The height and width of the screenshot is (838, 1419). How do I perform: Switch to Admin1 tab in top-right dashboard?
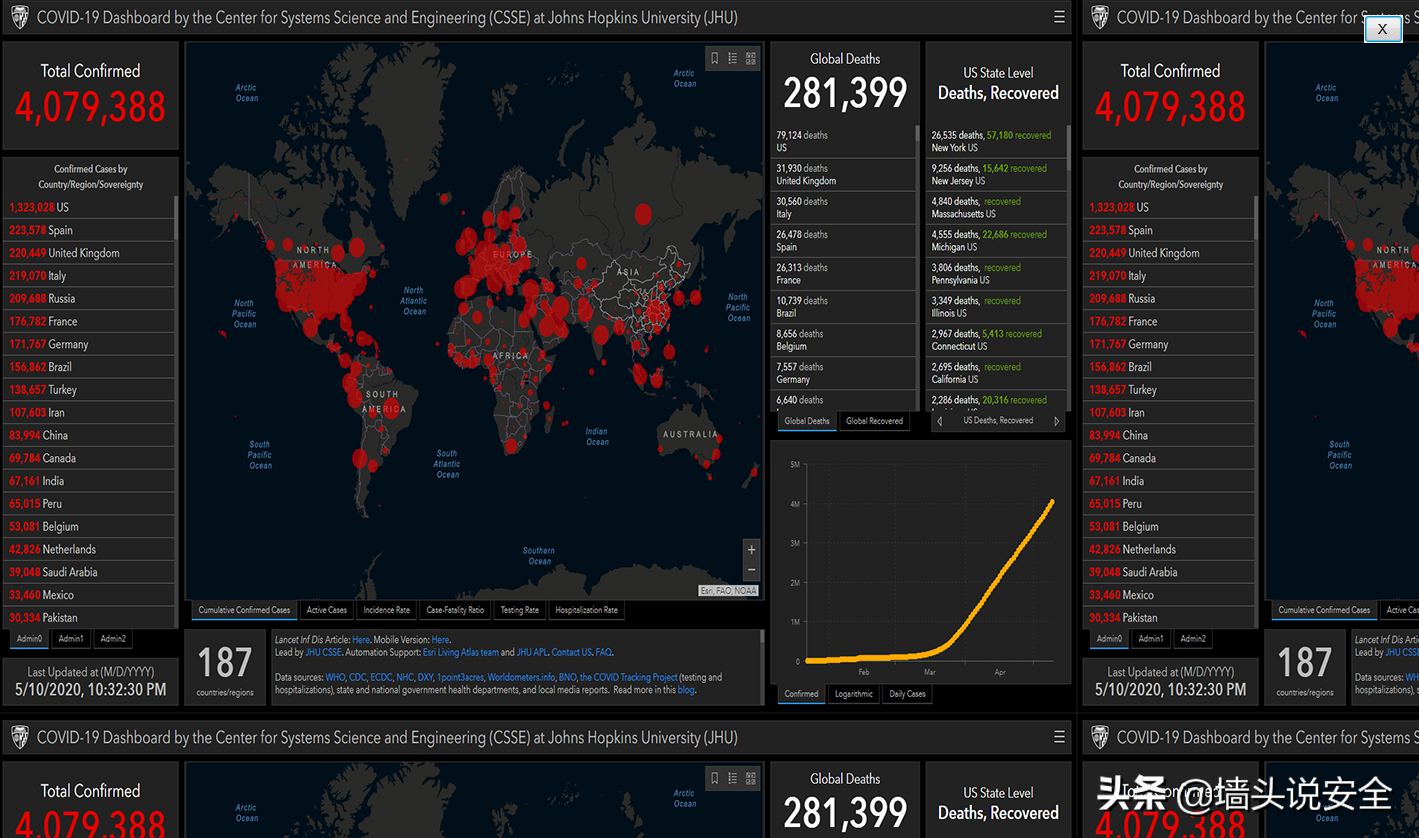pos(1151,639)
